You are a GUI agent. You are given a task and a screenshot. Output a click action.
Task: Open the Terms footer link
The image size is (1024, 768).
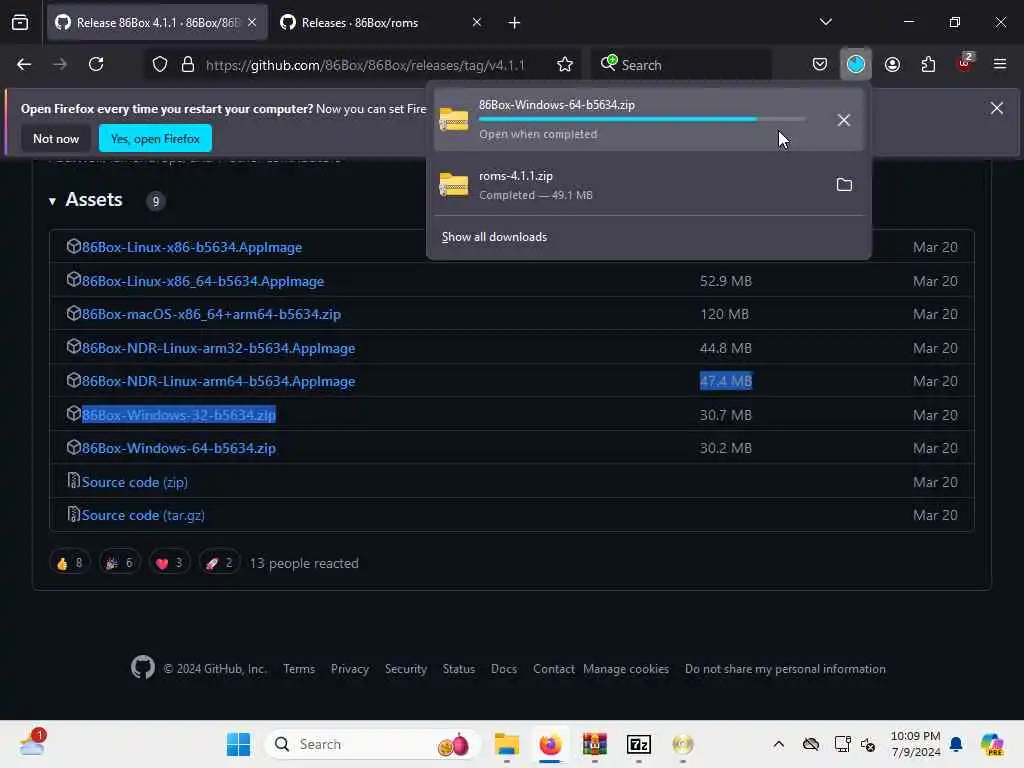[299, 669]
